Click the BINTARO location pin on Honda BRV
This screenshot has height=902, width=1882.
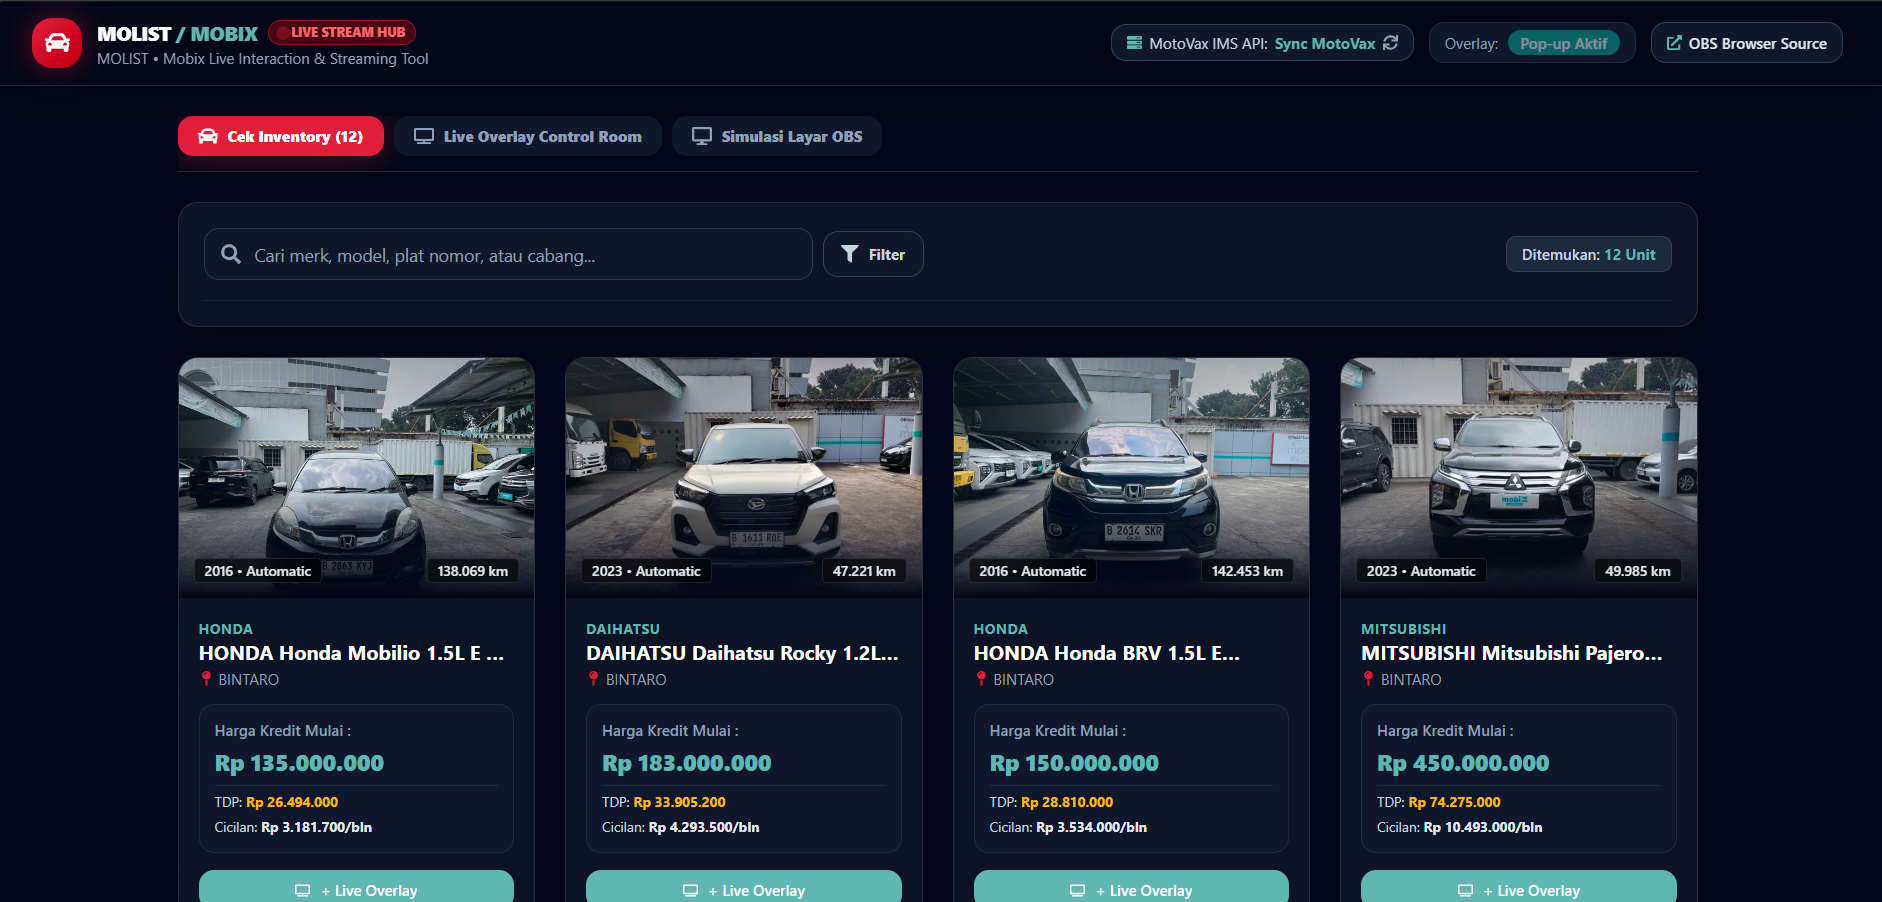pyautogui.click(x=981, y=679)
